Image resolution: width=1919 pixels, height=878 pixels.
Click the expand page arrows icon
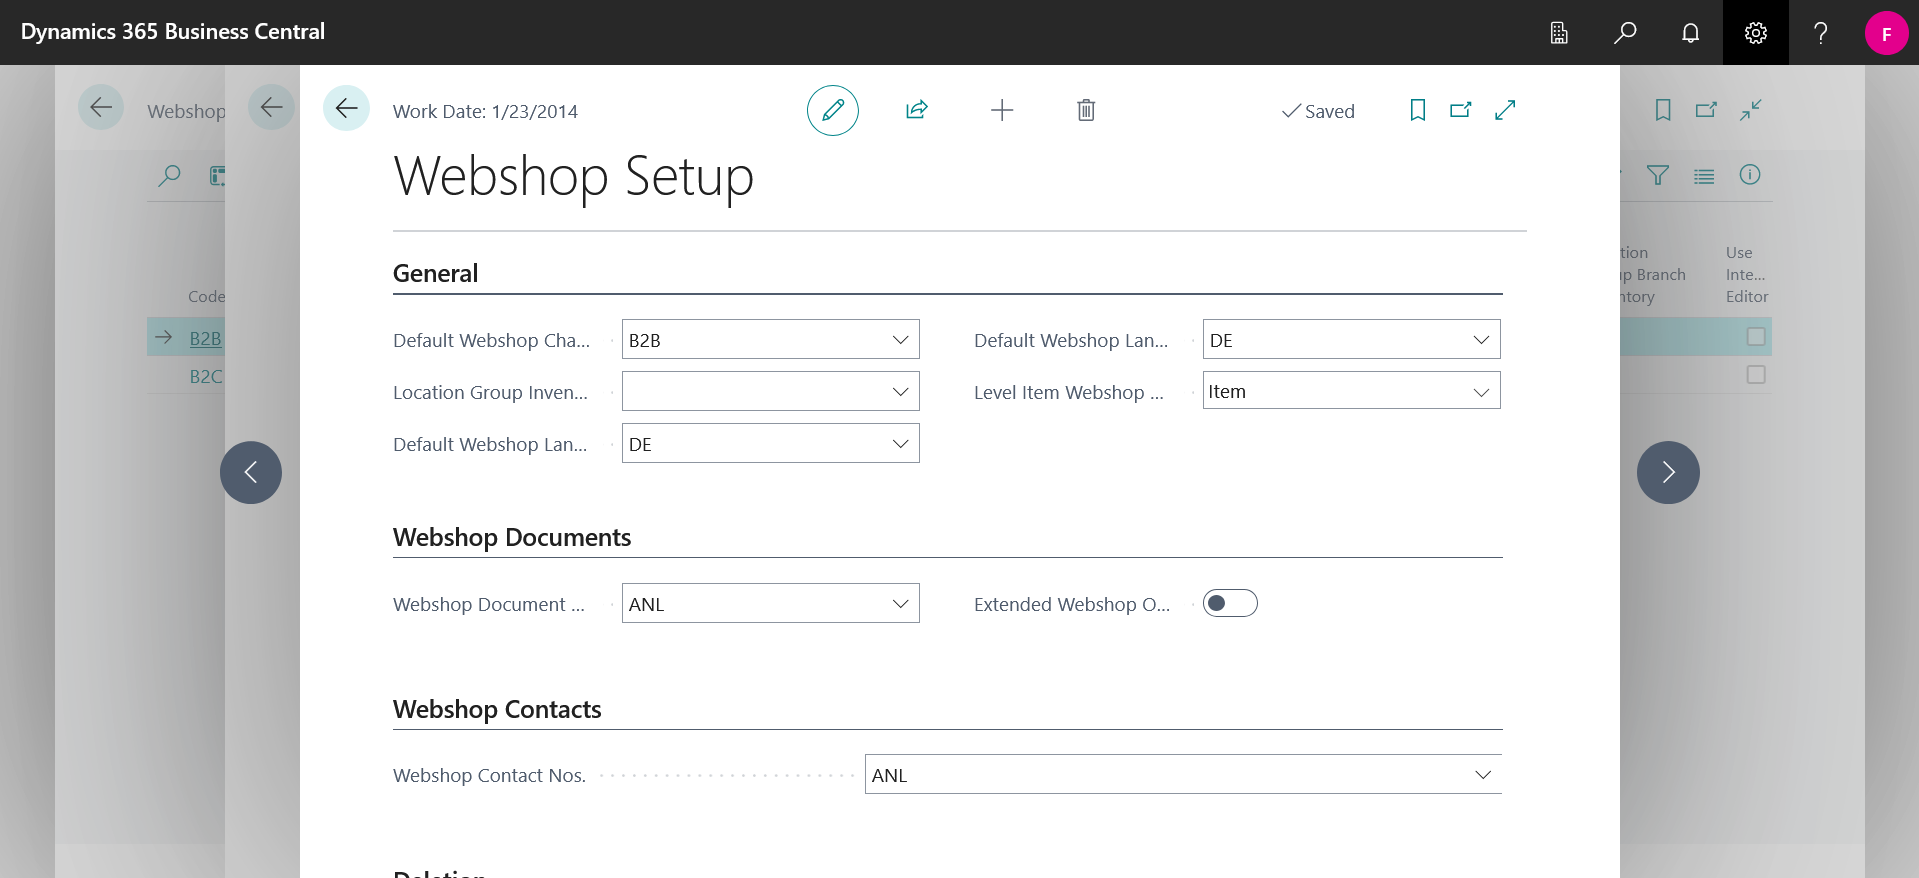(x=1505, y=110)
